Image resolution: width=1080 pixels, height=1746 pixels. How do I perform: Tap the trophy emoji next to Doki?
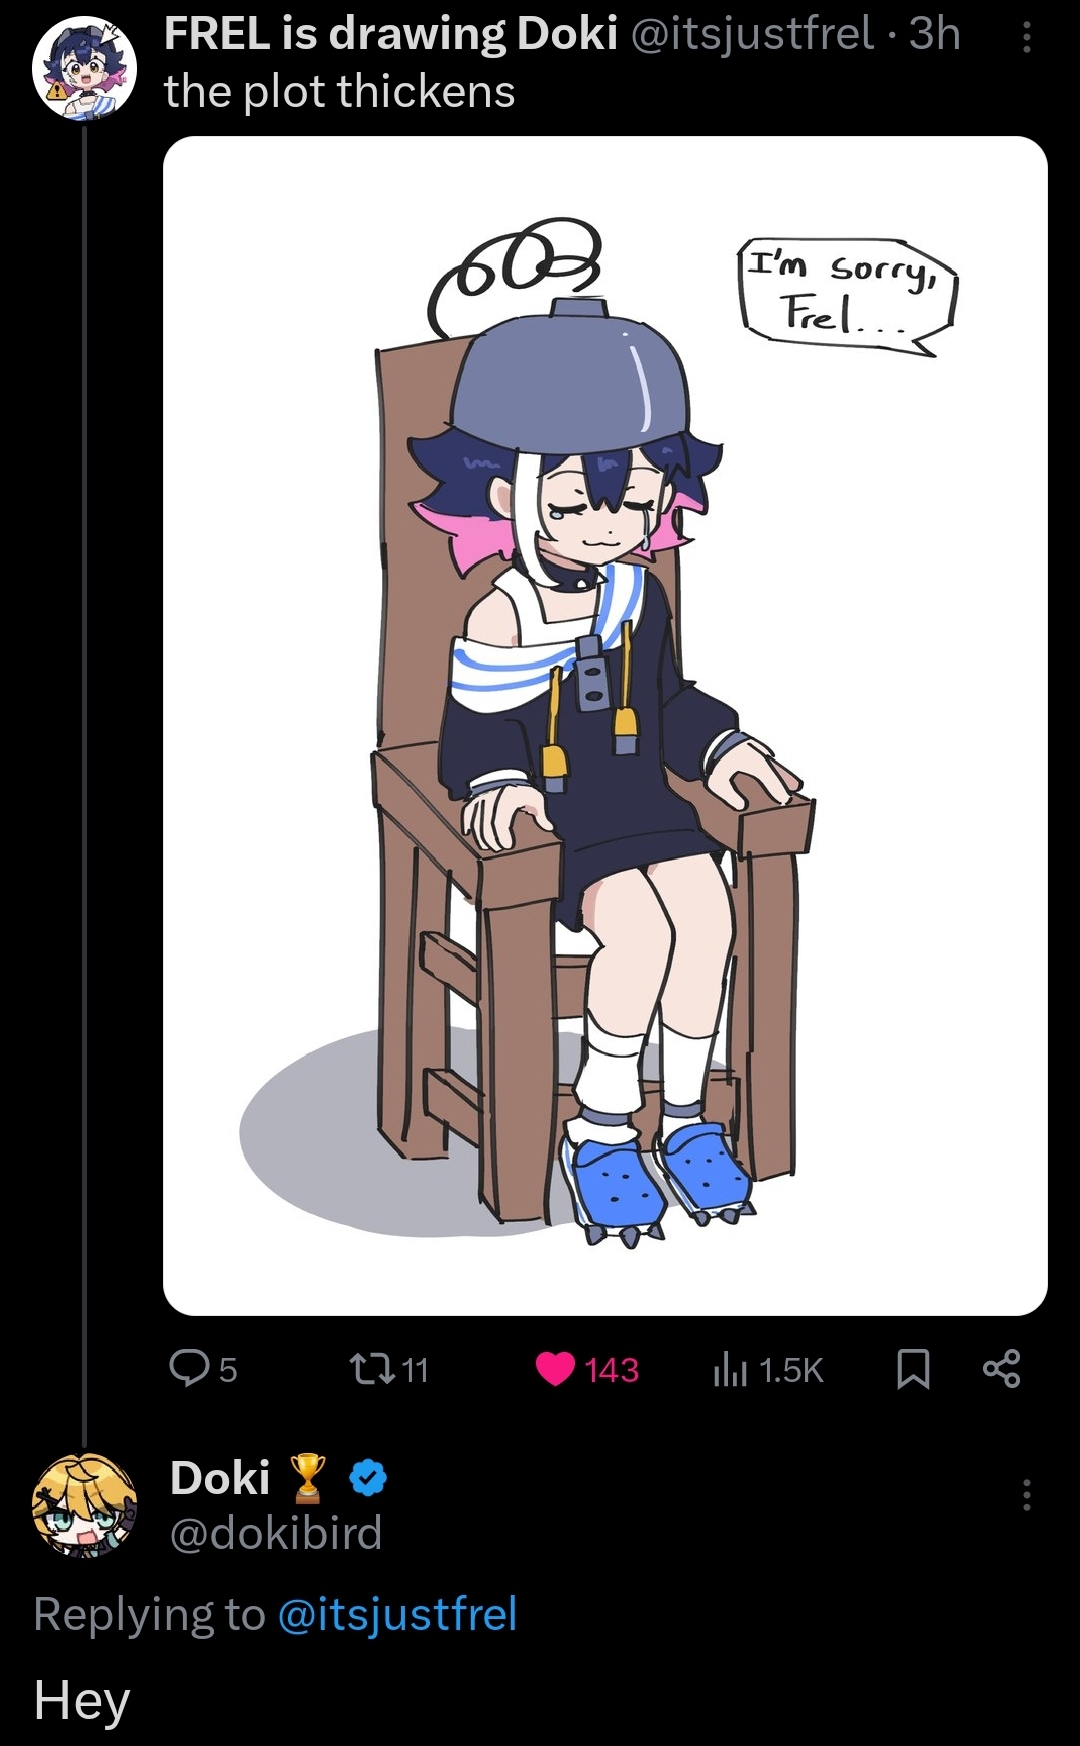click(307, 1478)
